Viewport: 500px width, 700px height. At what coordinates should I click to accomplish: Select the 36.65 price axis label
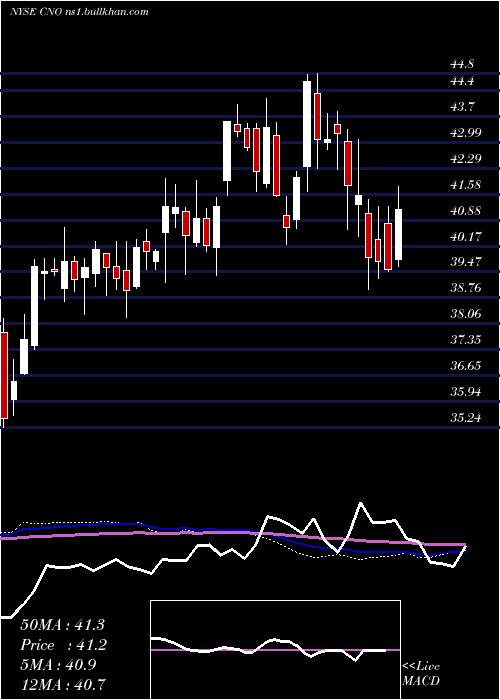tap(466, 366)
